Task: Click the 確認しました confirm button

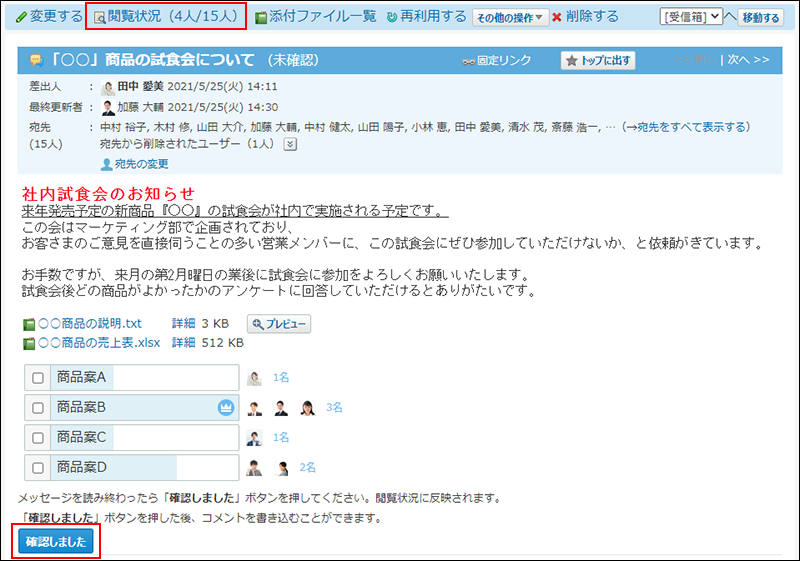Action: (56, 542)
